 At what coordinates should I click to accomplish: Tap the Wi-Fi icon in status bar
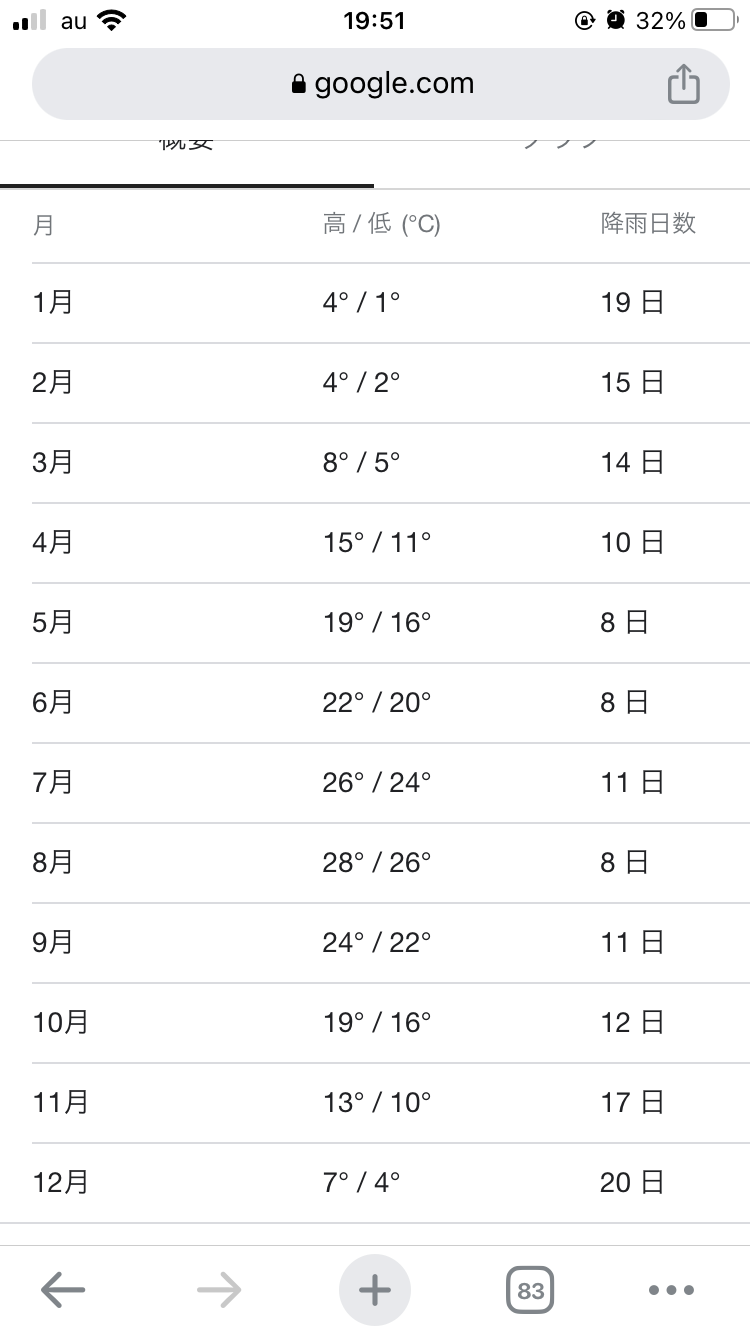pos(113,21)
